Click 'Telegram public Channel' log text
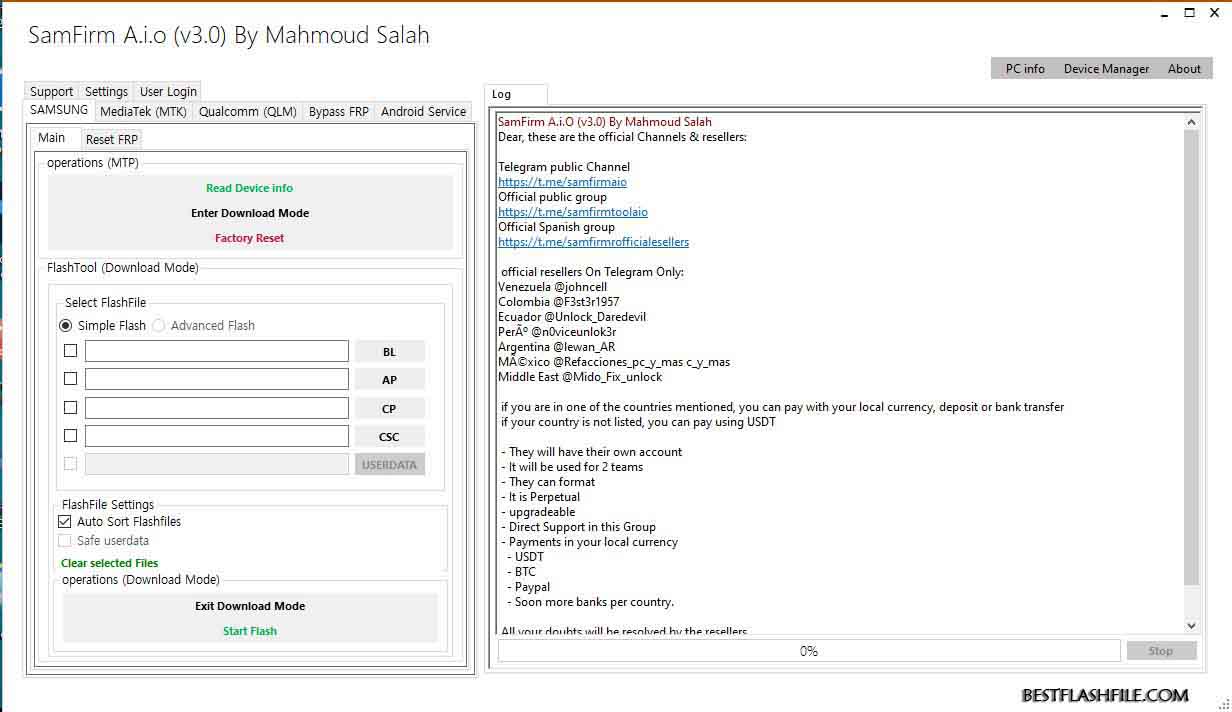Viewport: 1232px width, 712px height. [564, 167]
